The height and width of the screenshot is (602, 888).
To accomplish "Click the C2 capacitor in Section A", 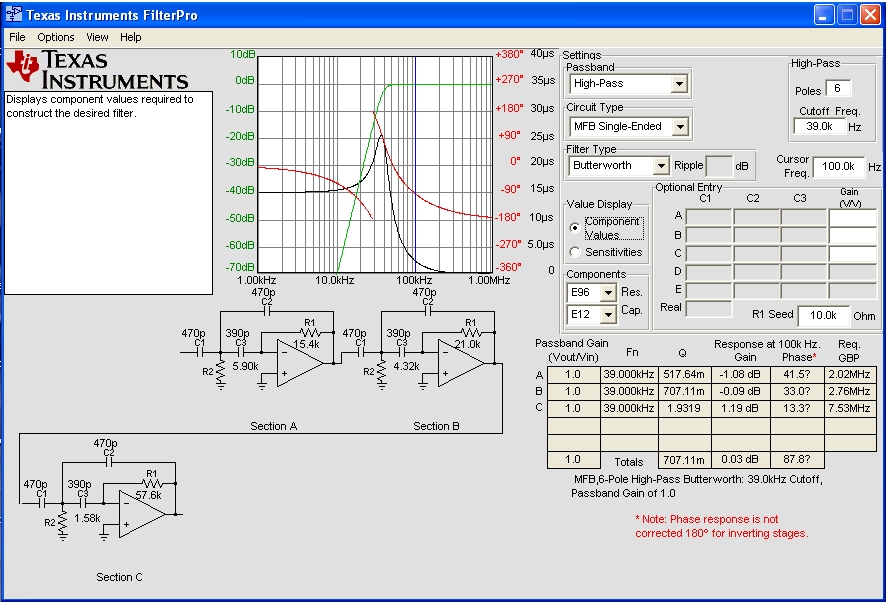I will pyautogui.click(x=267, y=311).
